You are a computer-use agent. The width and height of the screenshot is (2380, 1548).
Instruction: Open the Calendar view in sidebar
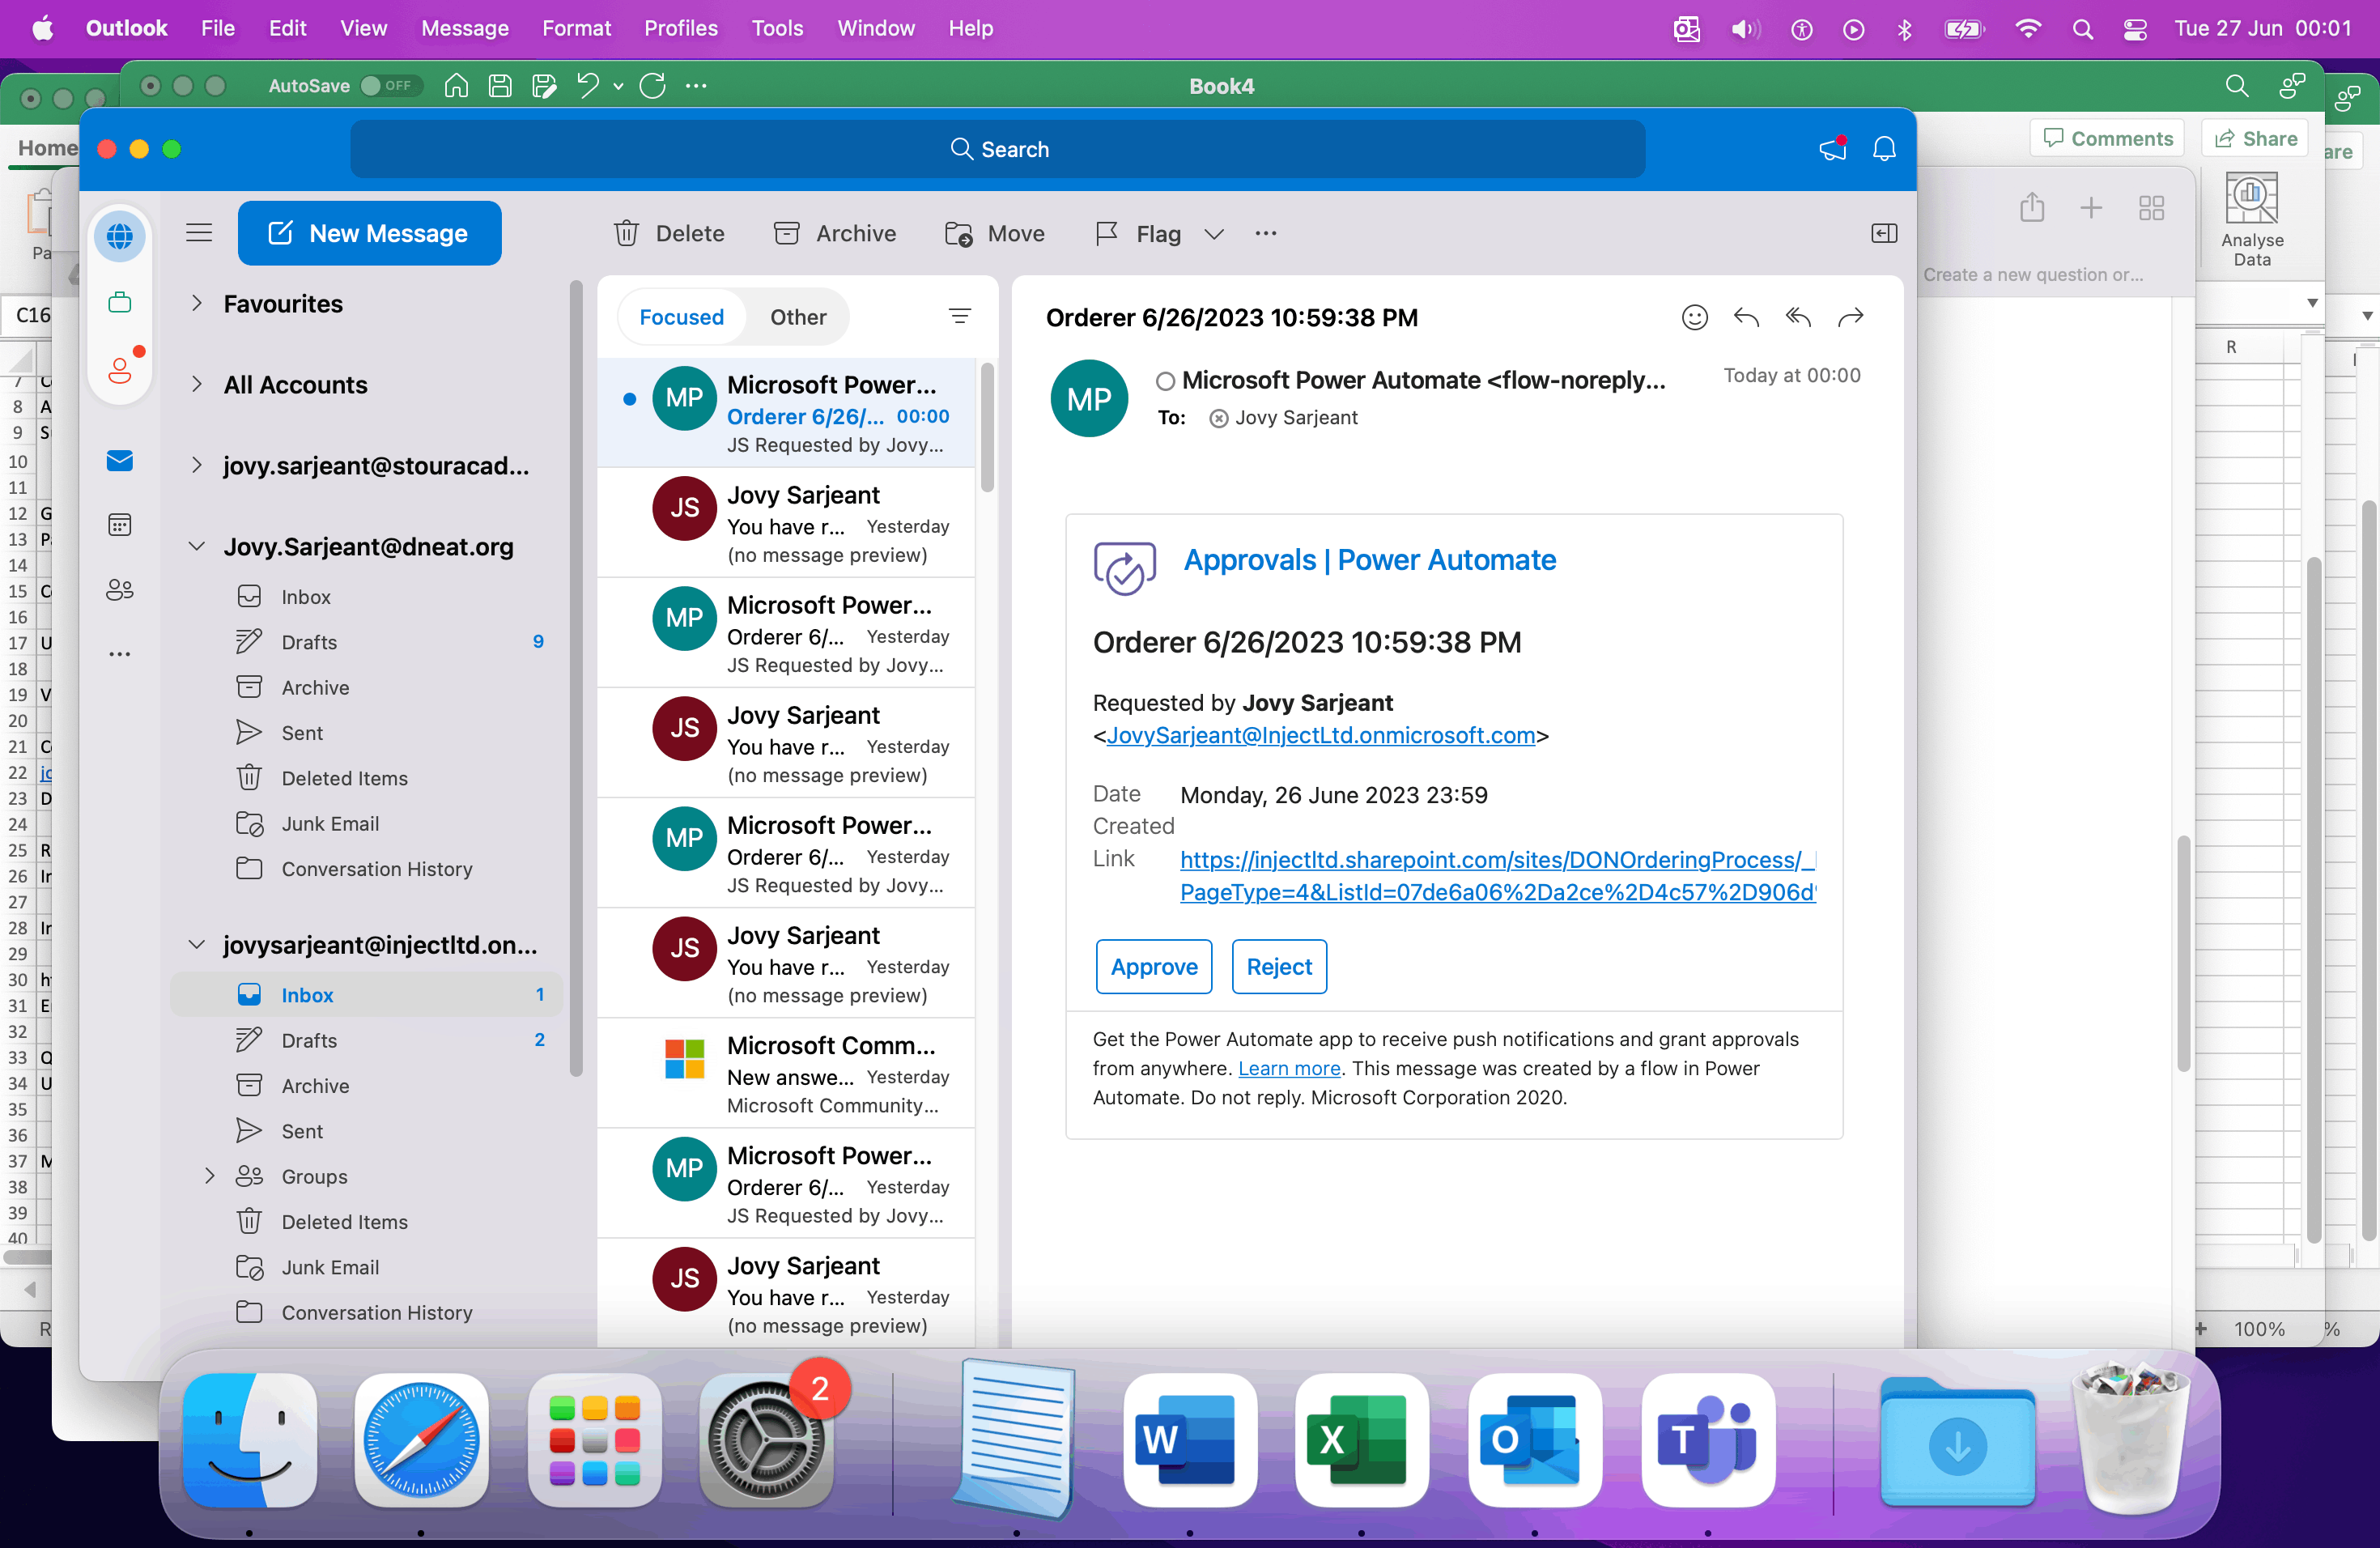[119, 525]
